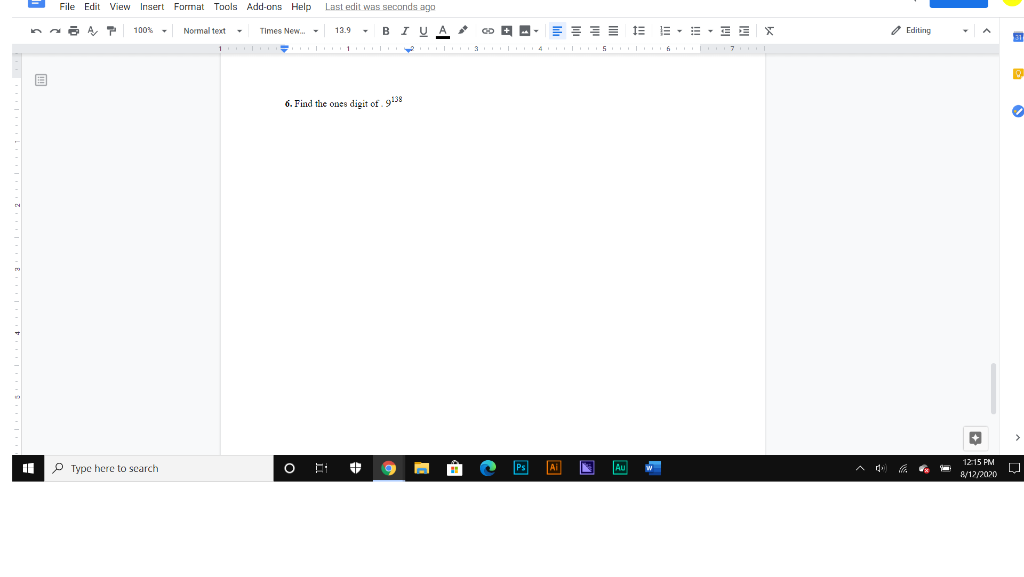Select the print icon
The image size is (1024, 577).
point(72,30)
